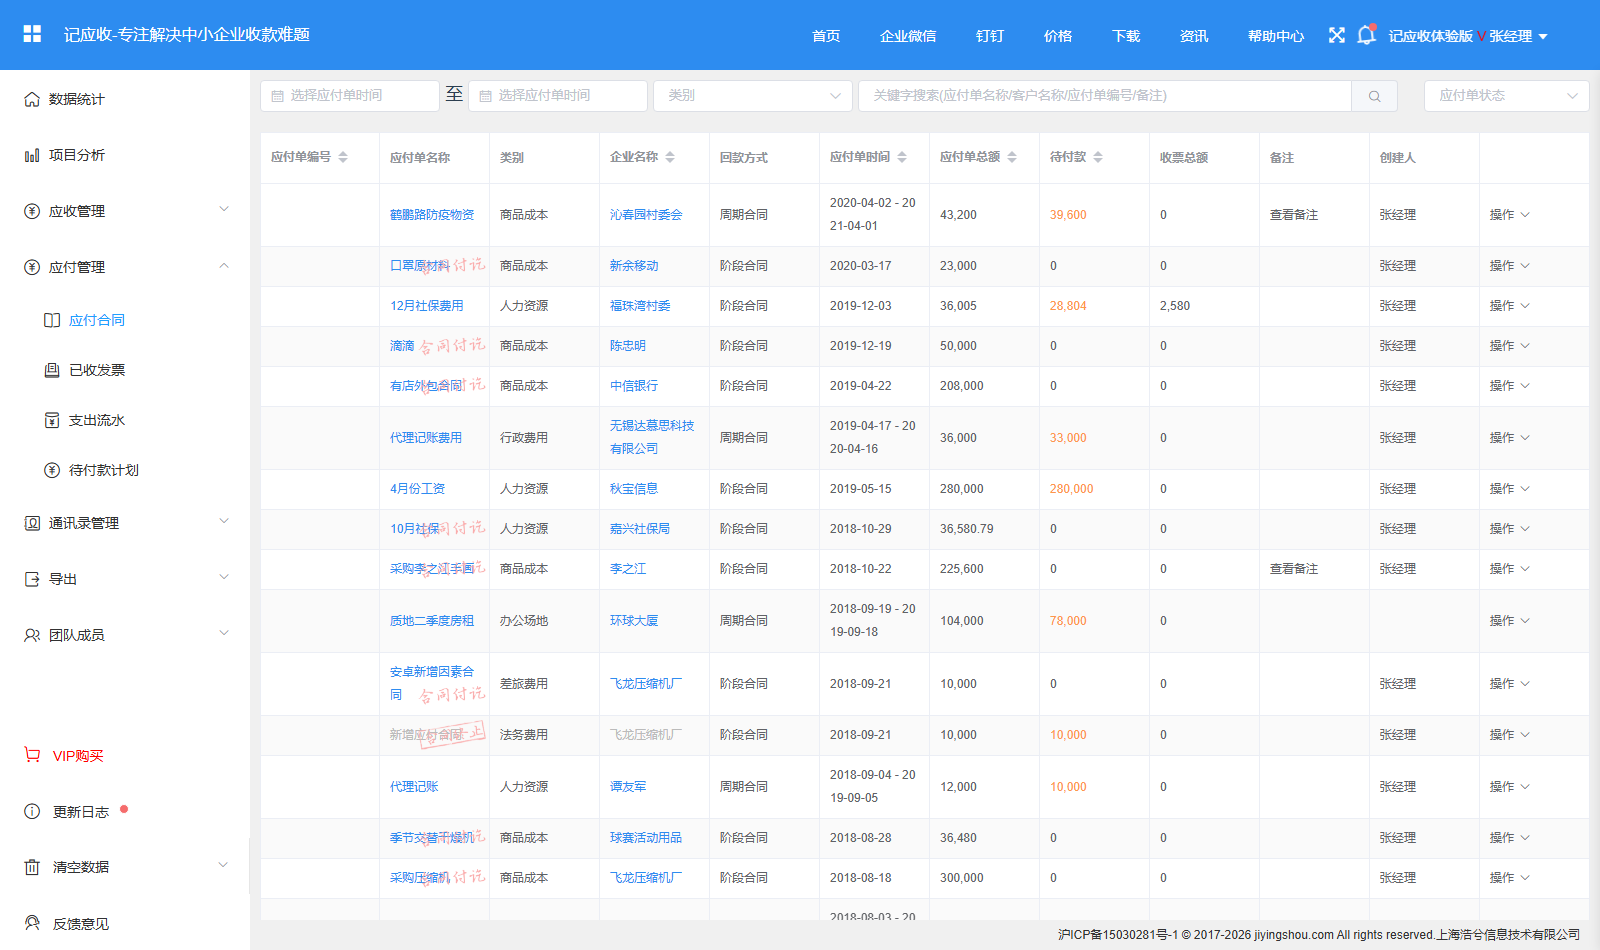Click the 应收管理 yen icon
This screenshot has height=950, width=1600.
[x=32, y=211]
